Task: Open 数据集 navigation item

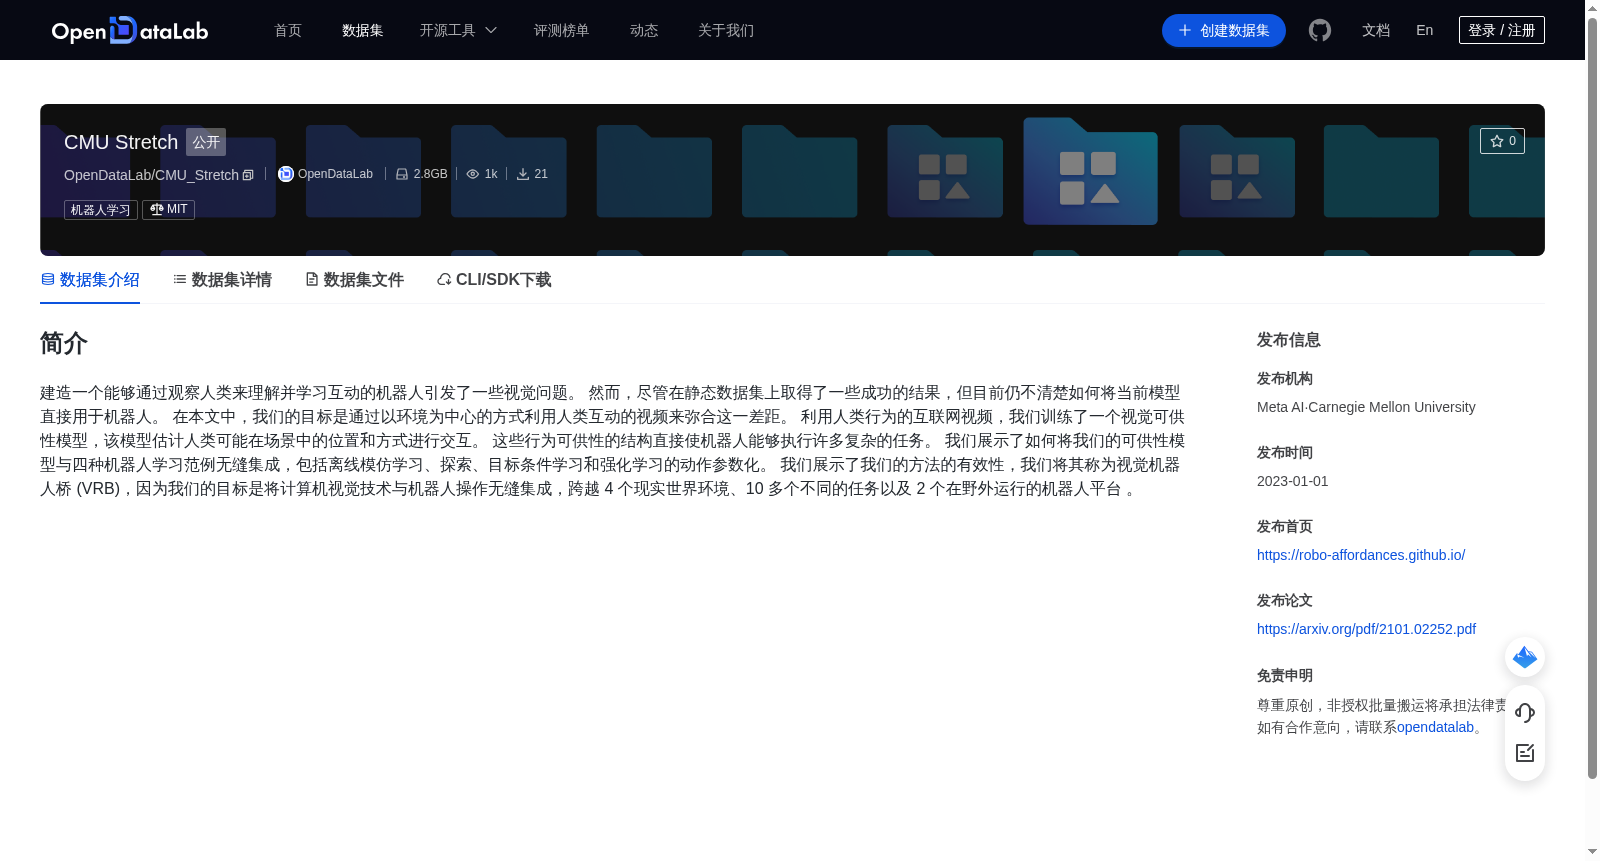Action: [x=362, y=30]
